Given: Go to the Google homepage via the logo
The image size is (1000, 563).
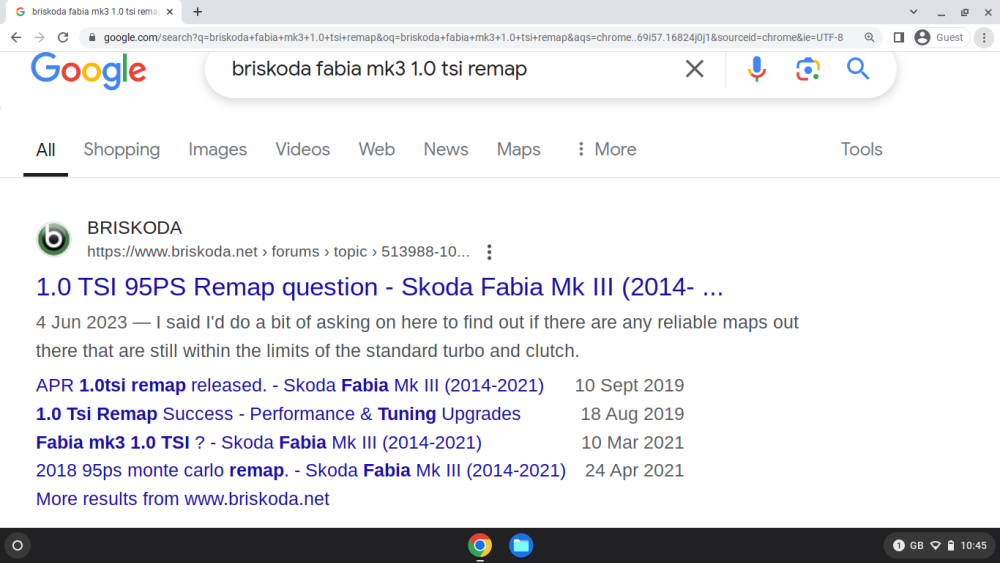Looking at the screenshot, I should point(89,70).
